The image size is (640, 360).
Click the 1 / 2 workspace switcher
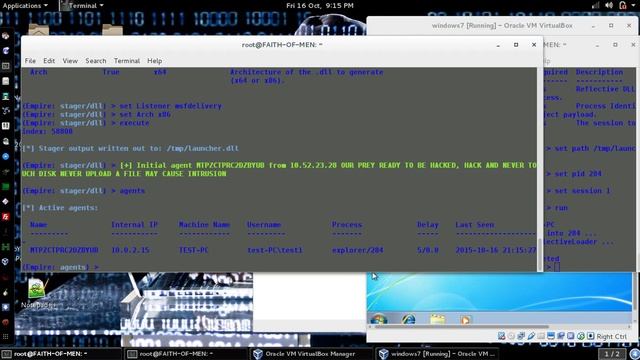pos(611,354)
